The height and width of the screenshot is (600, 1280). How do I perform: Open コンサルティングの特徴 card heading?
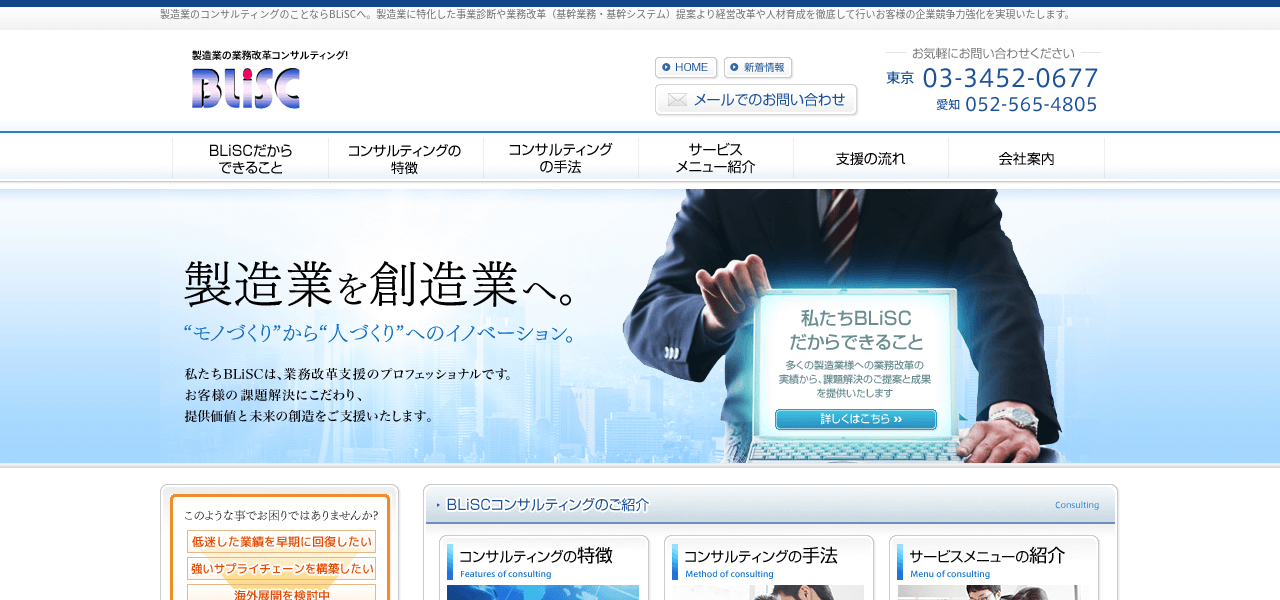[x=535, y=556]
